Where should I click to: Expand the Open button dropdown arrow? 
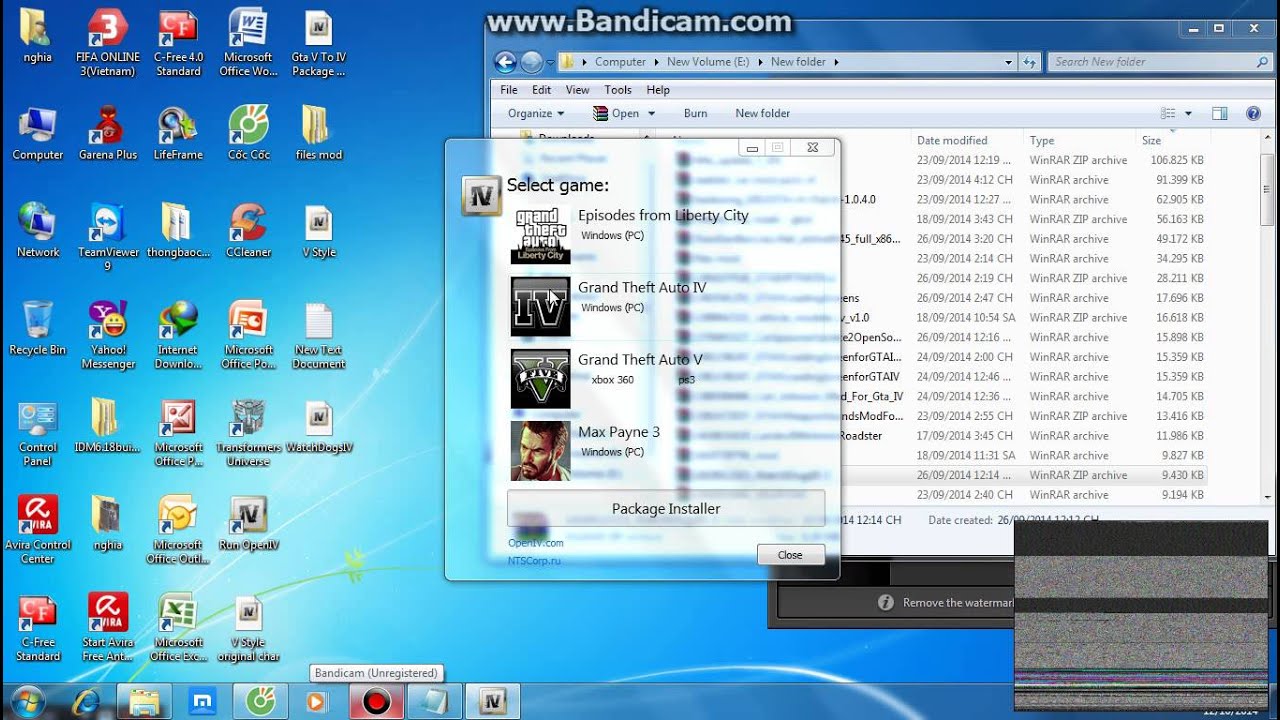651,113
